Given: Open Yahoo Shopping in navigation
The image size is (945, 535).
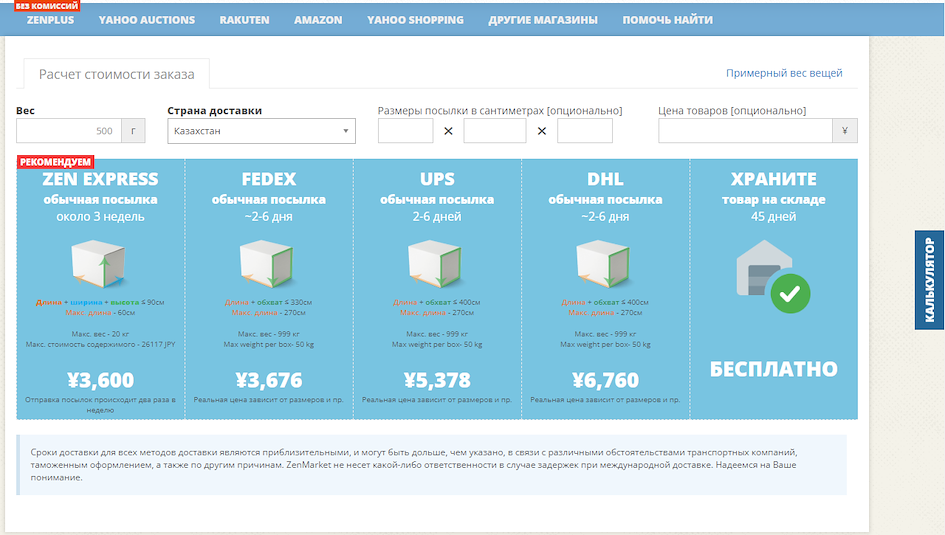Looking at the screenshot, I should (x=415, y=20).
